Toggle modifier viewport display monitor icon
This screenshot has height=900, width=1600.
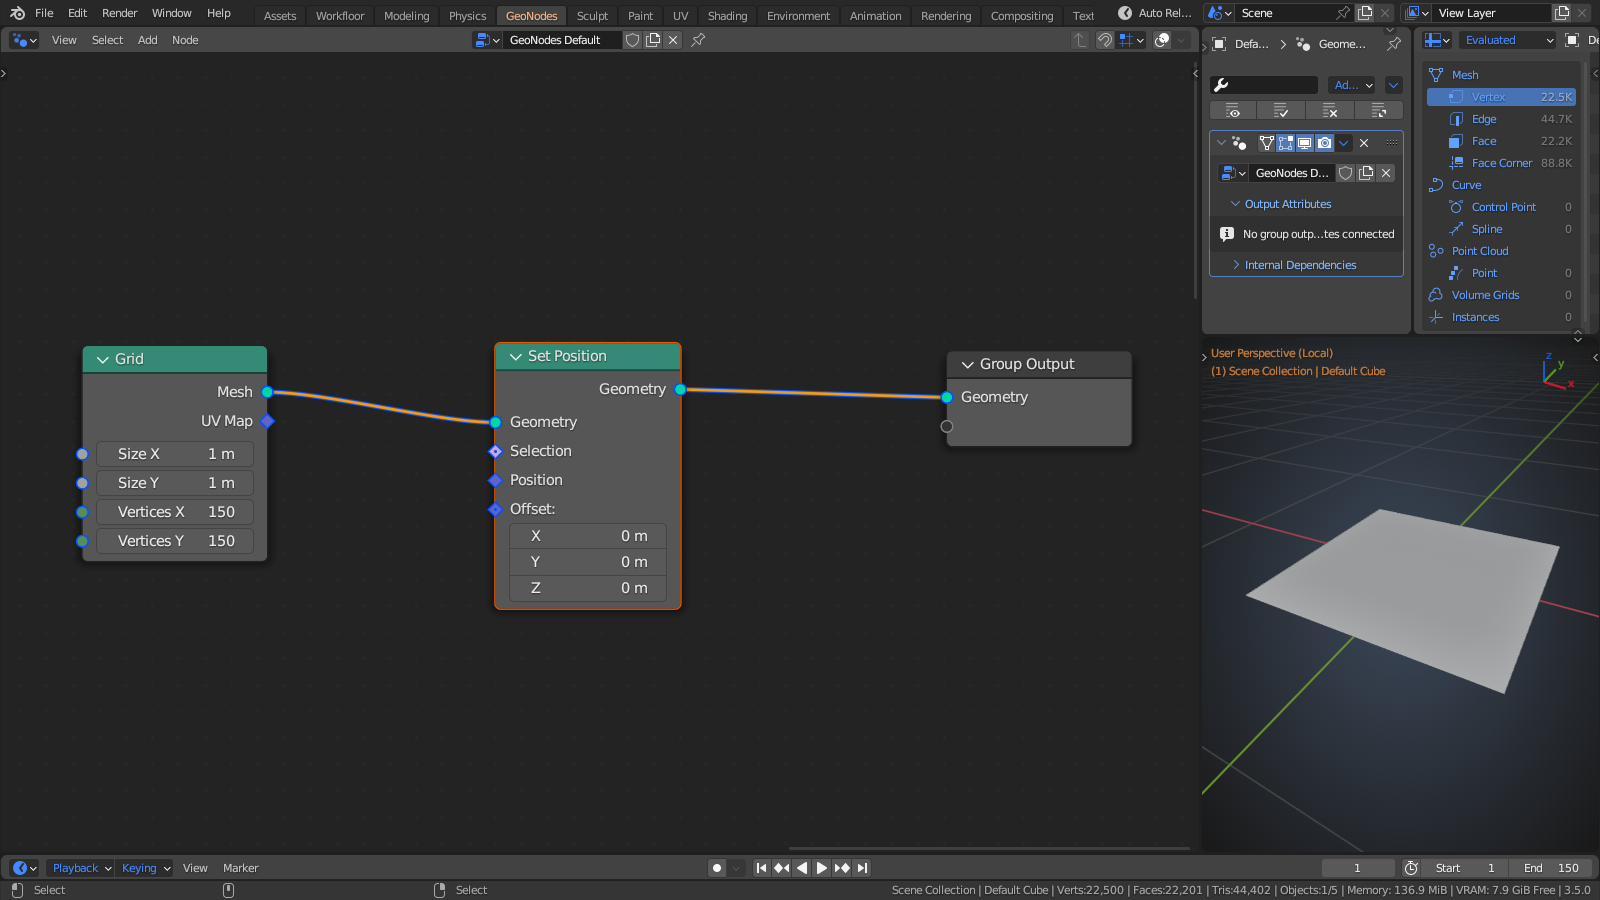pos(1305,143)
